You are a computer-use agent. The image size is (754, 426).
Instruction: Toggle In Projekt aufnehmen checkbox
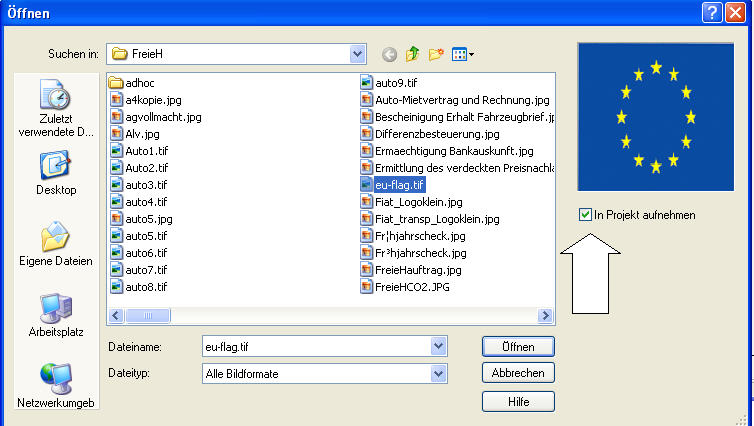(x=585, y=215)
